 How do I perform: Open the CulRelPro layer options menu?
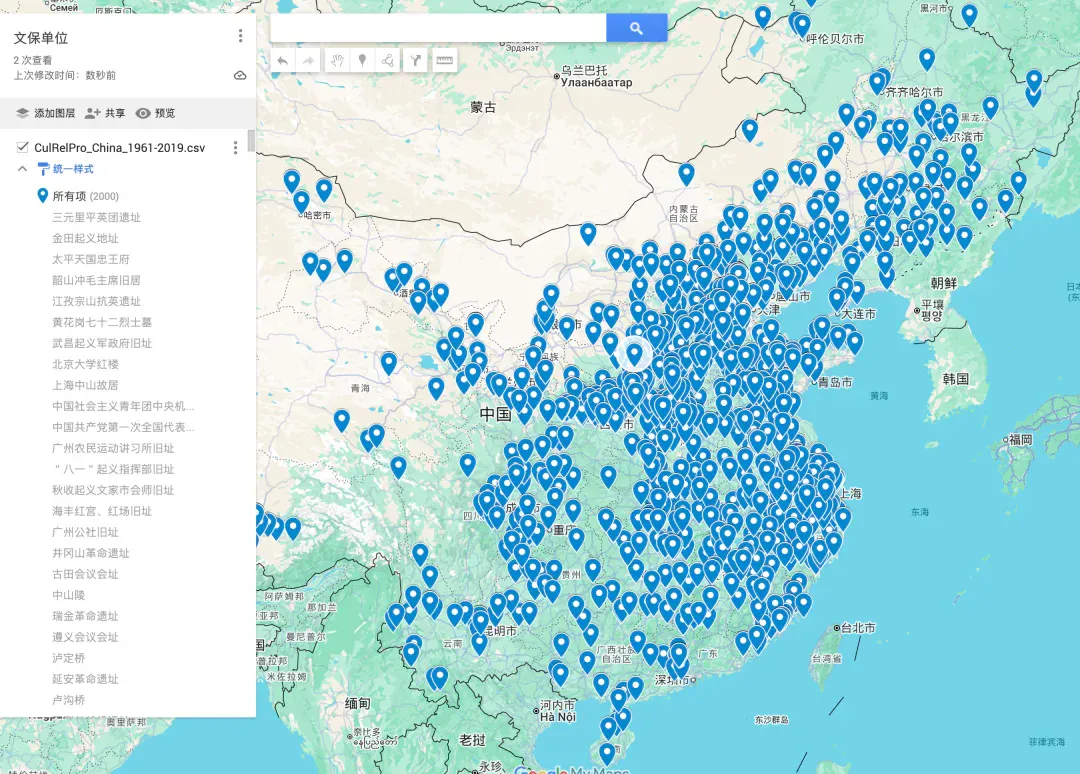[236, 147]
